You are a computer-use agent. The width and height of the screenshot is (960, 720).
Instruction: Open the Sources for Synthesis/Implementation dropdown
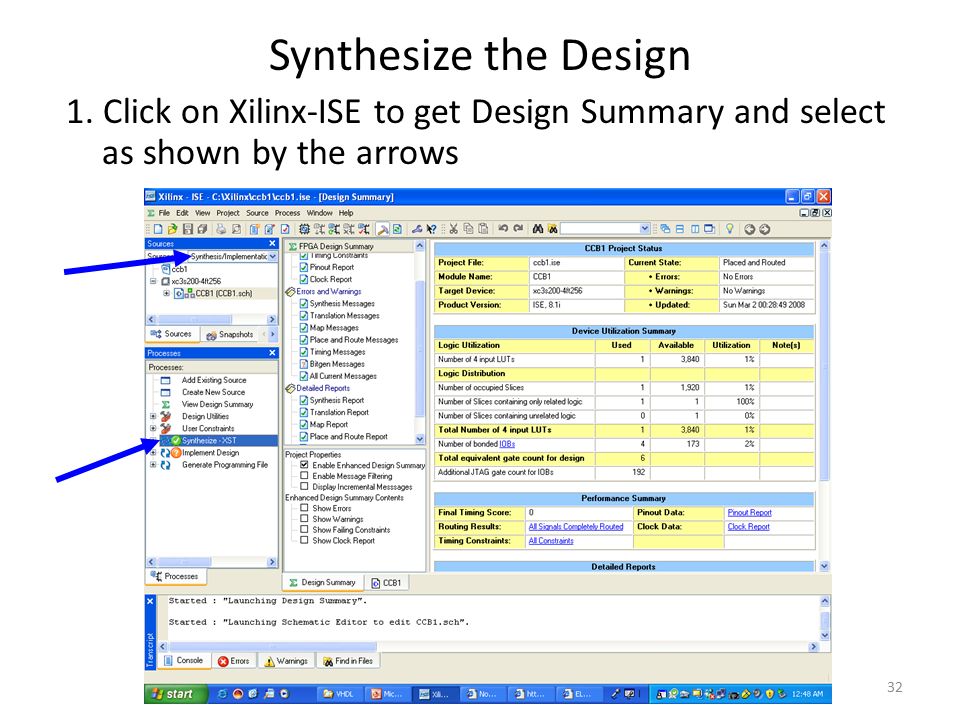pyautogui.click(x=272, y=257)
